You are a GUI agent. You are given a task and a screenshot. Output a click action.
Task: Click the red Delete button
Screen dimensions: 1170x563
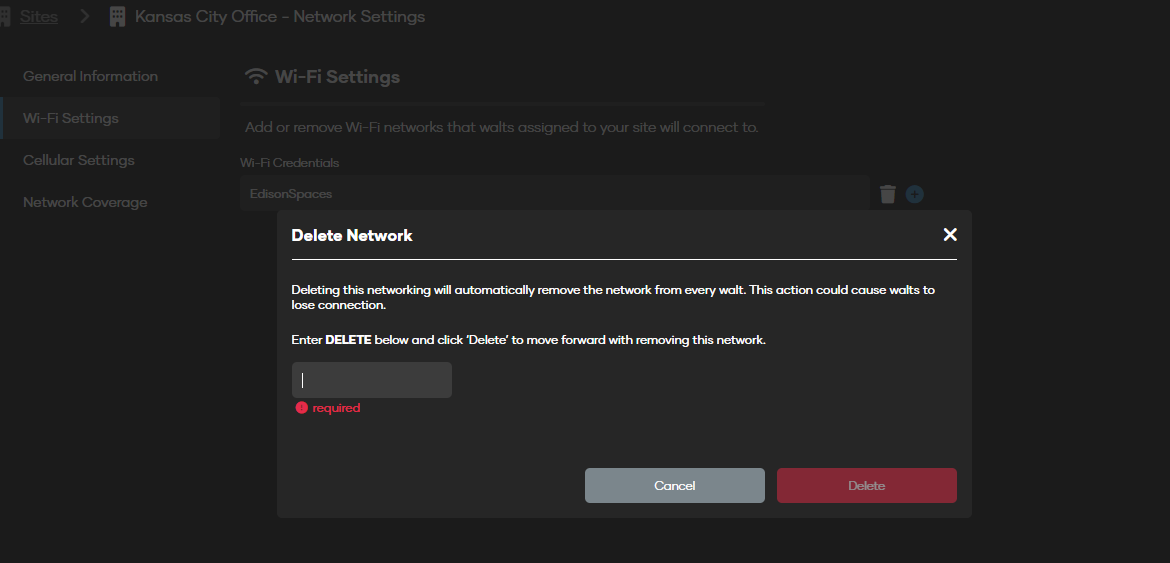point(866,485)
